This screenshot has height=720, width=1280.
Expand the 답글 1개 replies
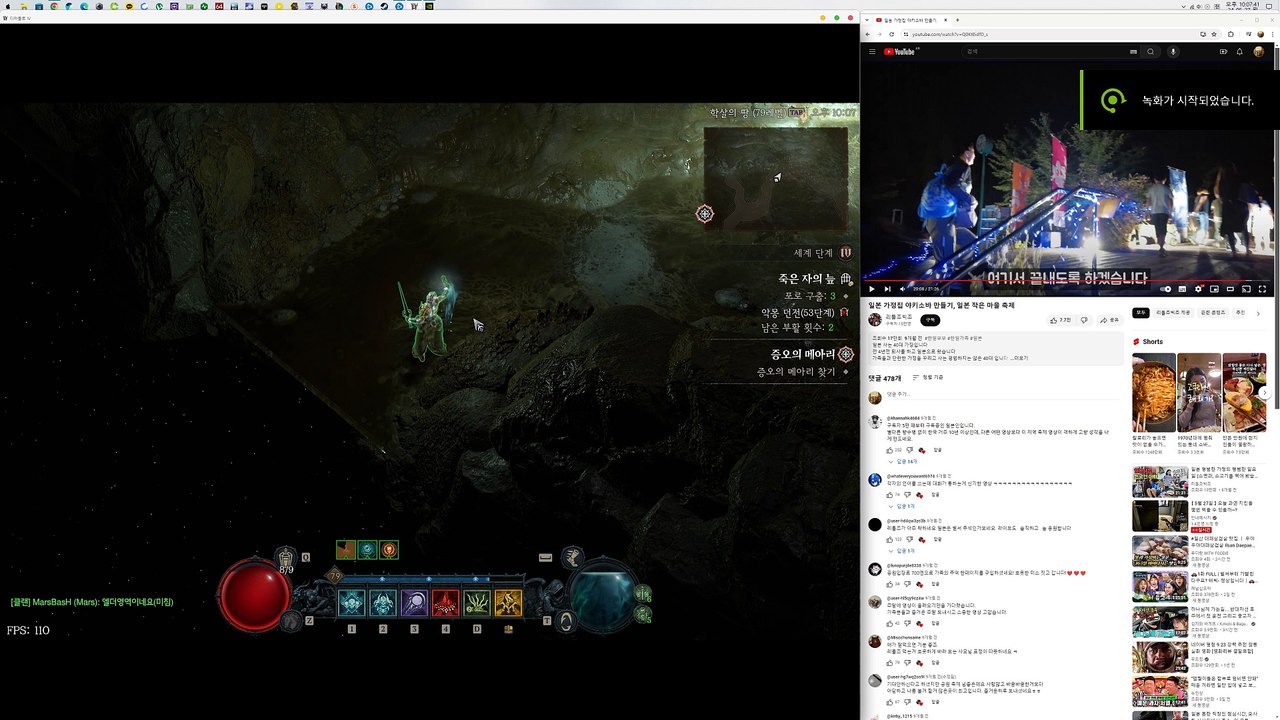(x=901, y=507)
